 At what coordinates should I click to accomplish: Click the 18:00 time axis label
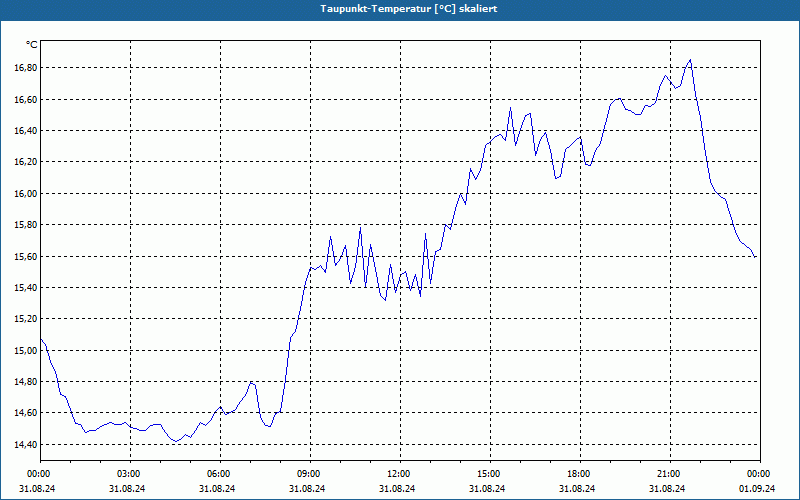(x=577, y=474)
